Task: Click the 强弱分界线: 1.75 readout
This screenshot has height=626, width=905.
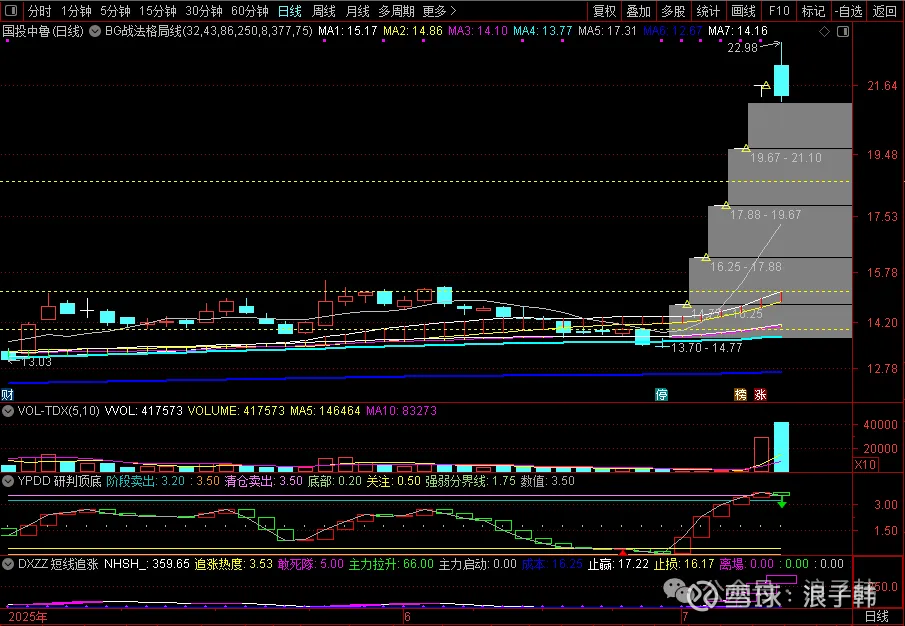Action: 470,481
